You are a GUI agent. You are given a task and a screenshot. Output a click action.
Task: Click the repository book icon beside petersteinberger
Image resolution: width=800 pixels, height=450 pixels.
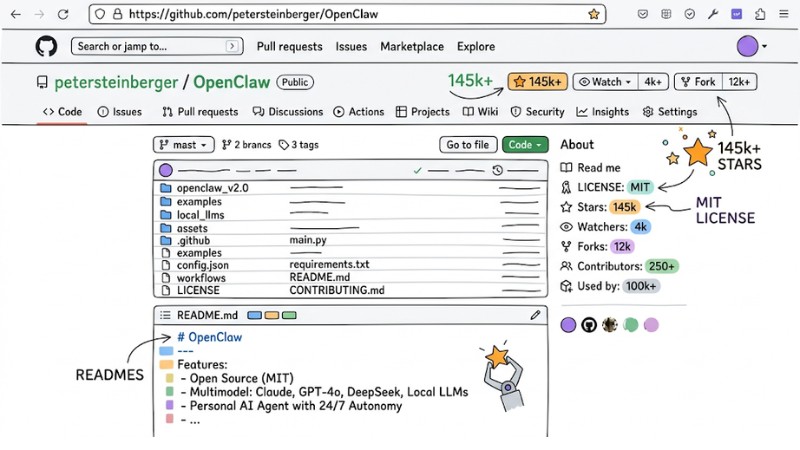pyautogui.click(x=42, y=82)
